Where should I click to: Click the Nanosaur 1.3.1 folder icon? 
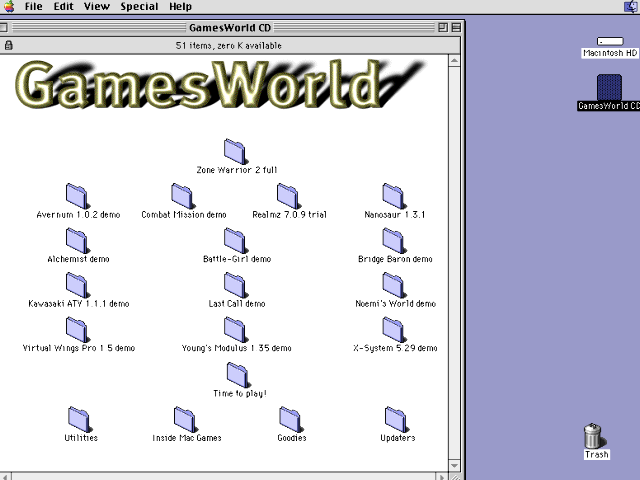pyautogui.click(x=393, y=196)
